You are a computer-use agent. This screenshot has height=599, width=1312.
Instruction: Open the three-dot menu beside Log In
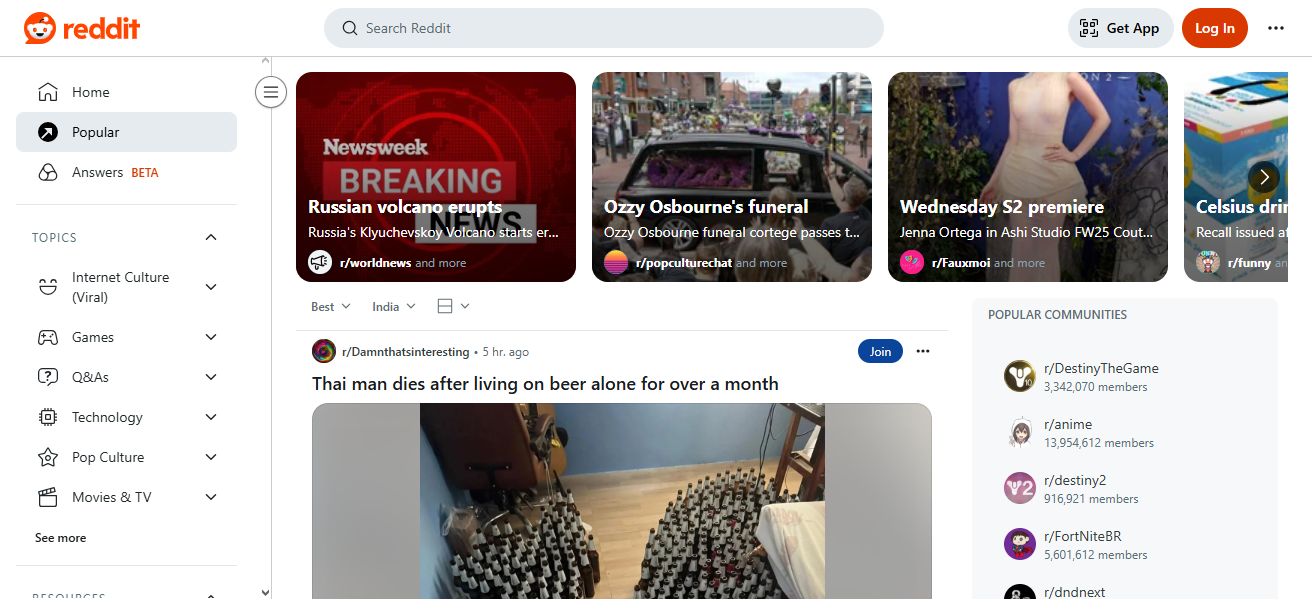point(1276,28)
